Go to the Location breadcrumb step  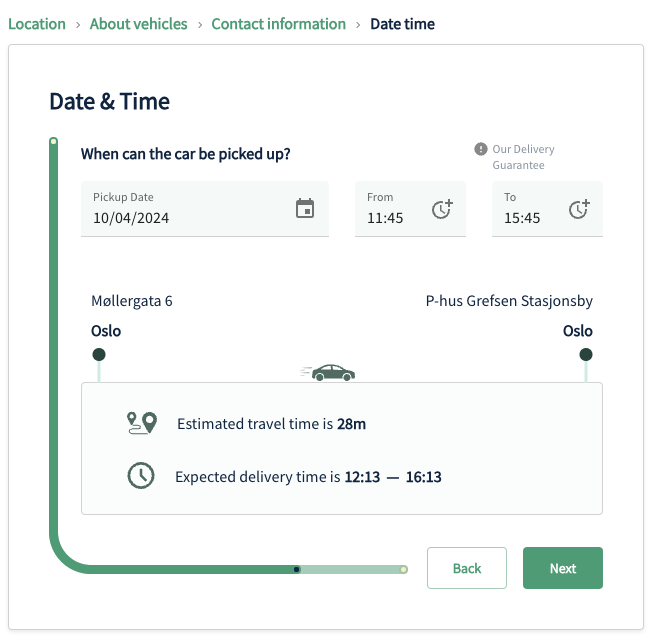(x=37, y=24)
